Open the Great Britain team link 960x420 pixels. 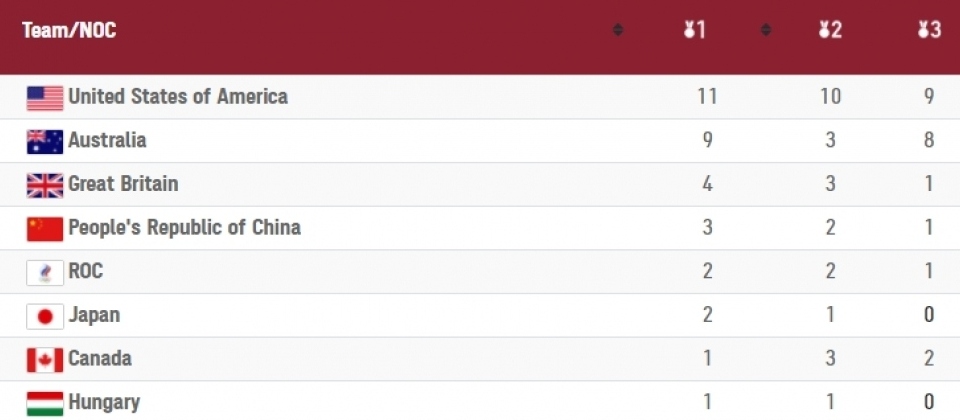(x=123, y=185)
